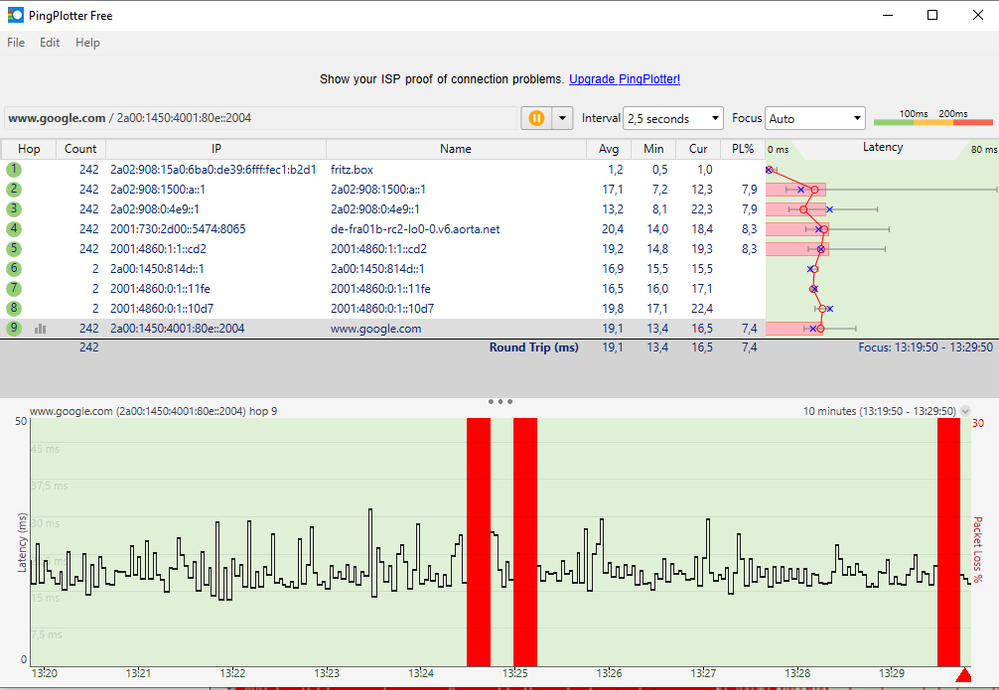Open the Edit menu
The width and height of the screenshot is (999, 690).
tap(50, 43)
